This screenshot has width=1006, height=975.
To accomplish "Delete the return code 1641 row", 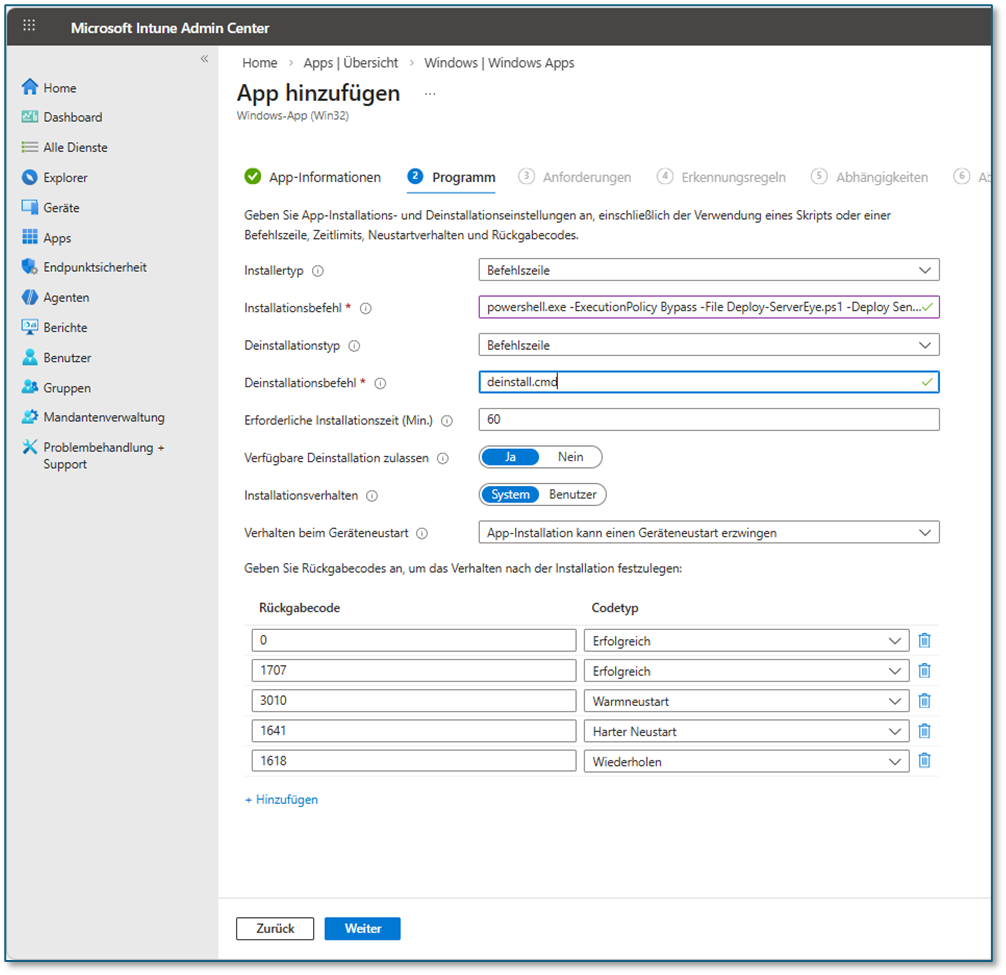I will pos(925,731).
